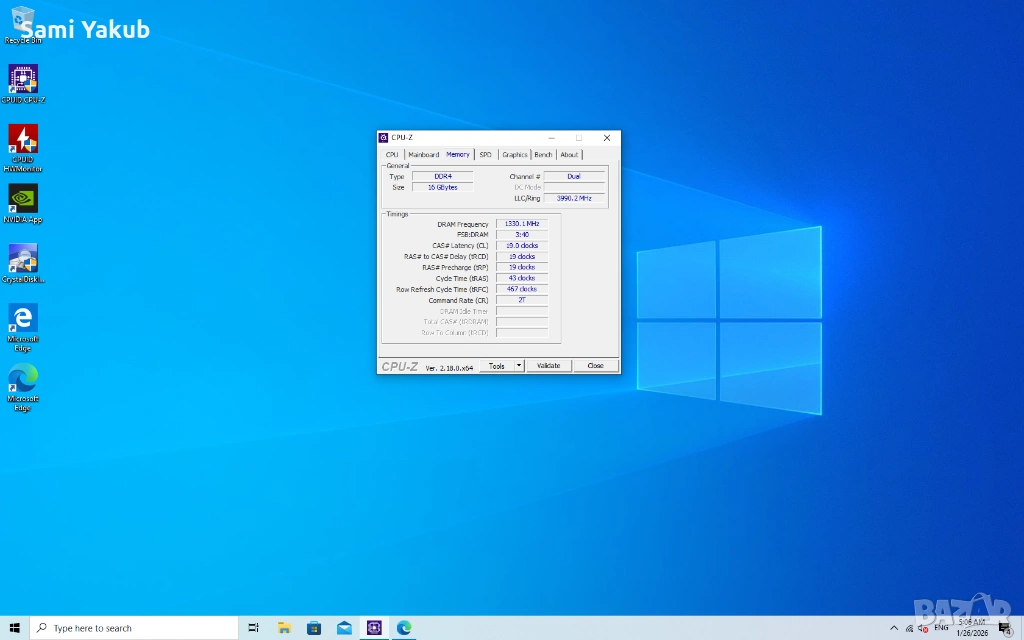Expand the Tools dropdown arrow
The width and height of the screenshot is (1024, 640).
(519, 366)
